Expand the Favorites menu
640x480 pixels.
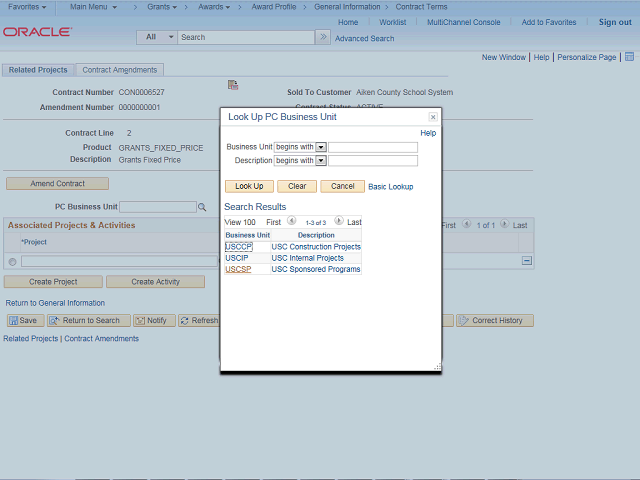[27, 7]
